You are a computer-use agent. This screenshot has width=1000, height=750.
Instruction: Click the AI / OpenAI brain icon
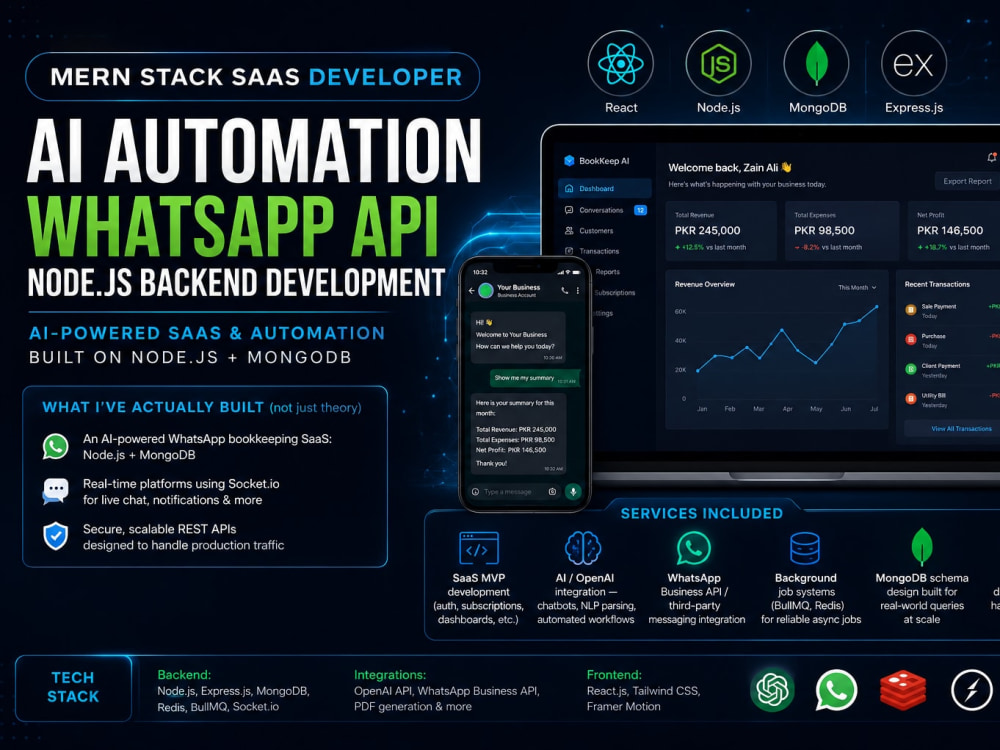pyautogui.click(x=583, y=548)
